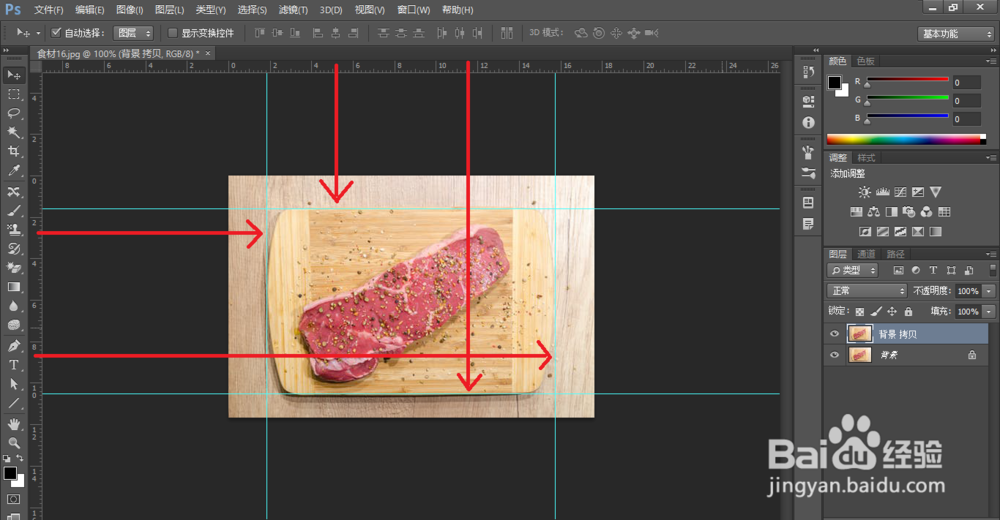Close the 食材16.jpg document tab
The image size is (1000, 520).
tap(208, 54)
